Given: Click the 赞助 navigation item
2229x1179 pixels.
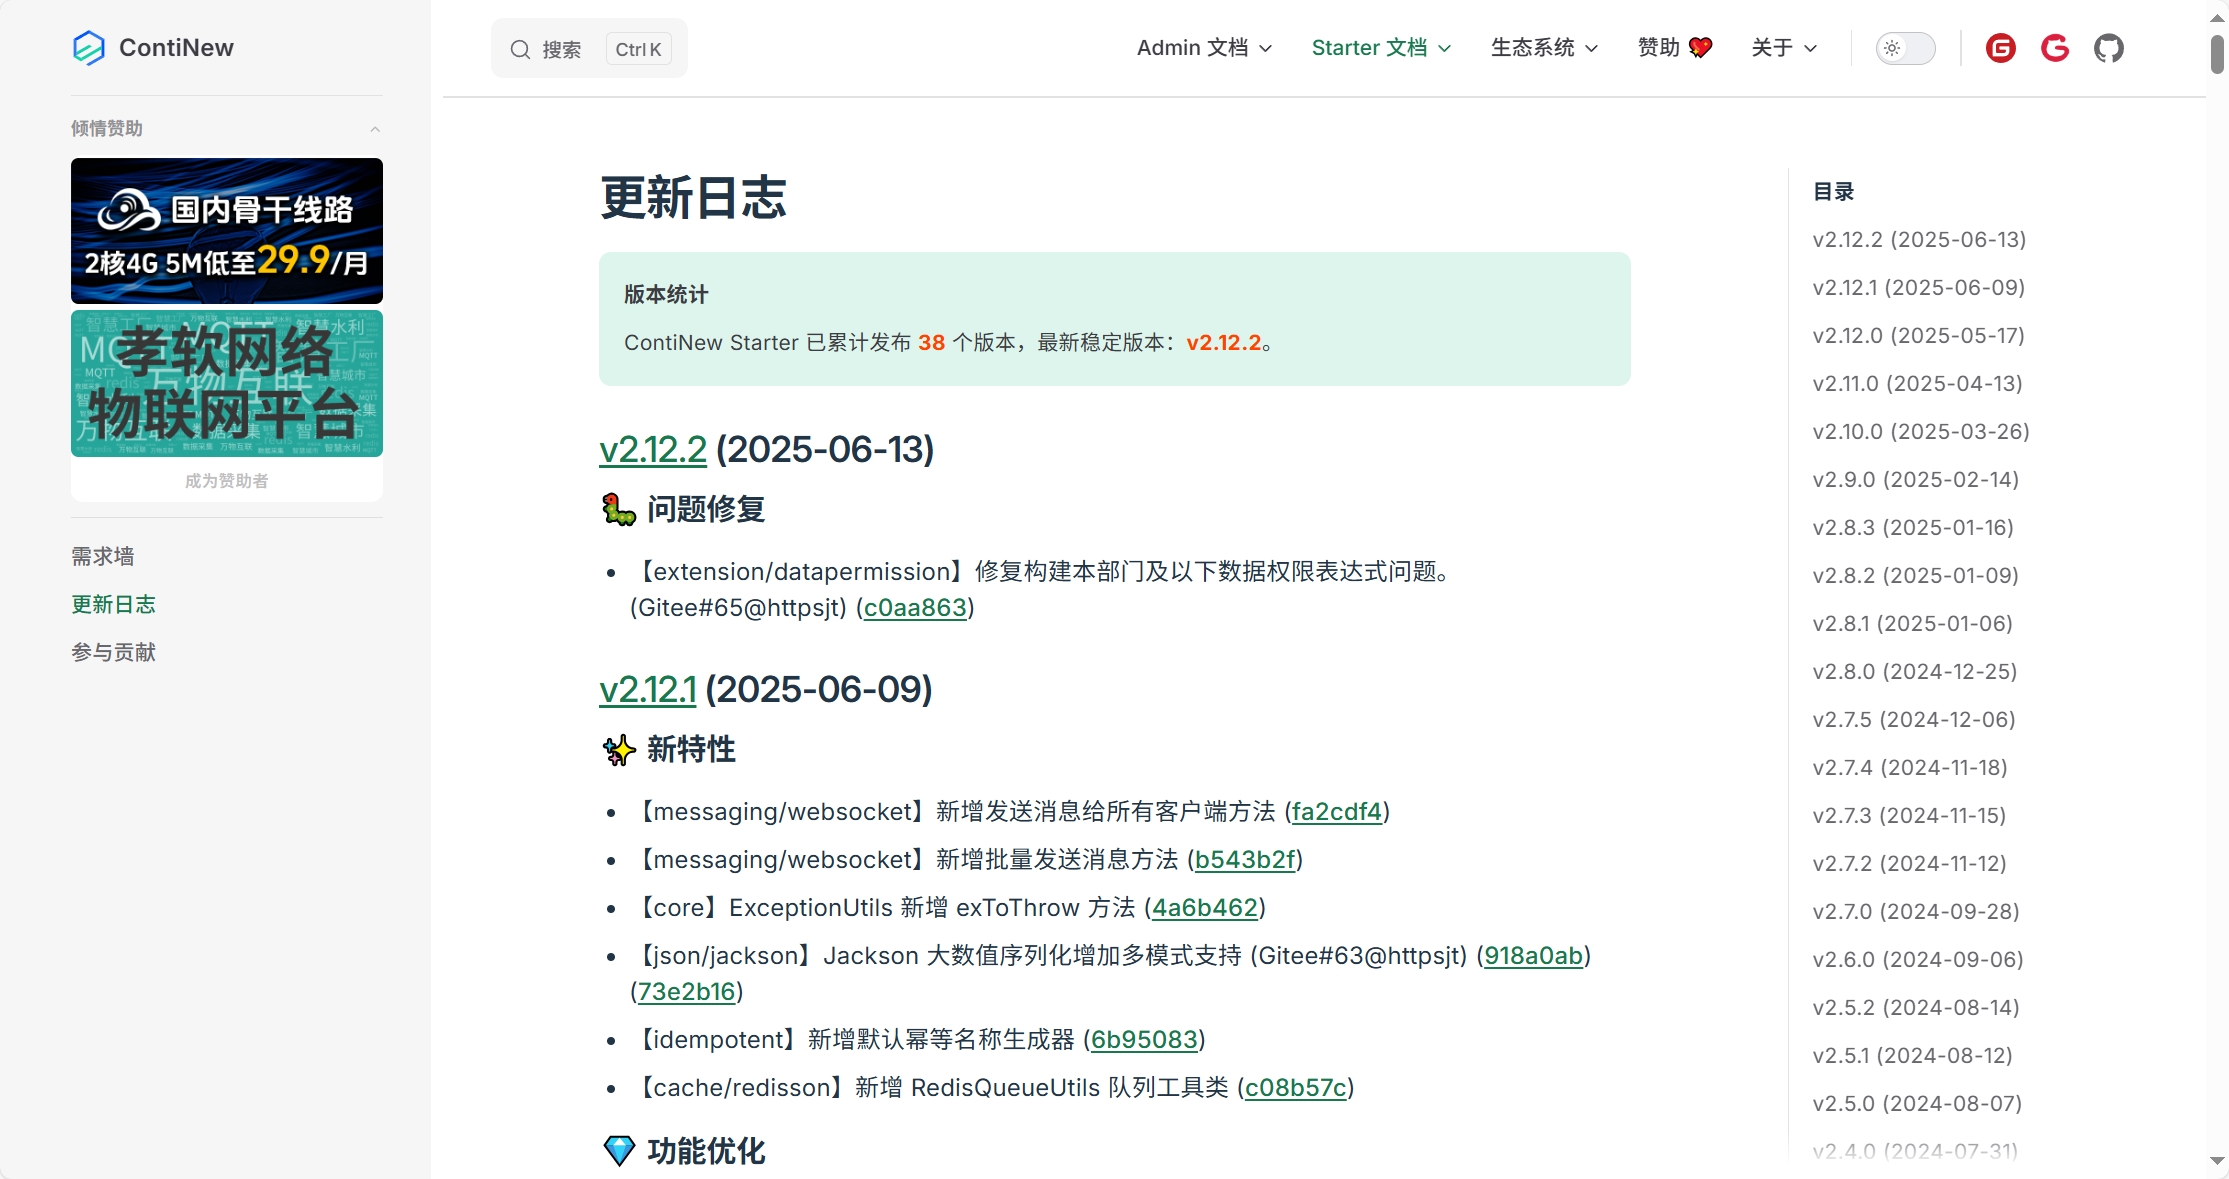Looking at the screenshot, I should (x=1675, y=48).
